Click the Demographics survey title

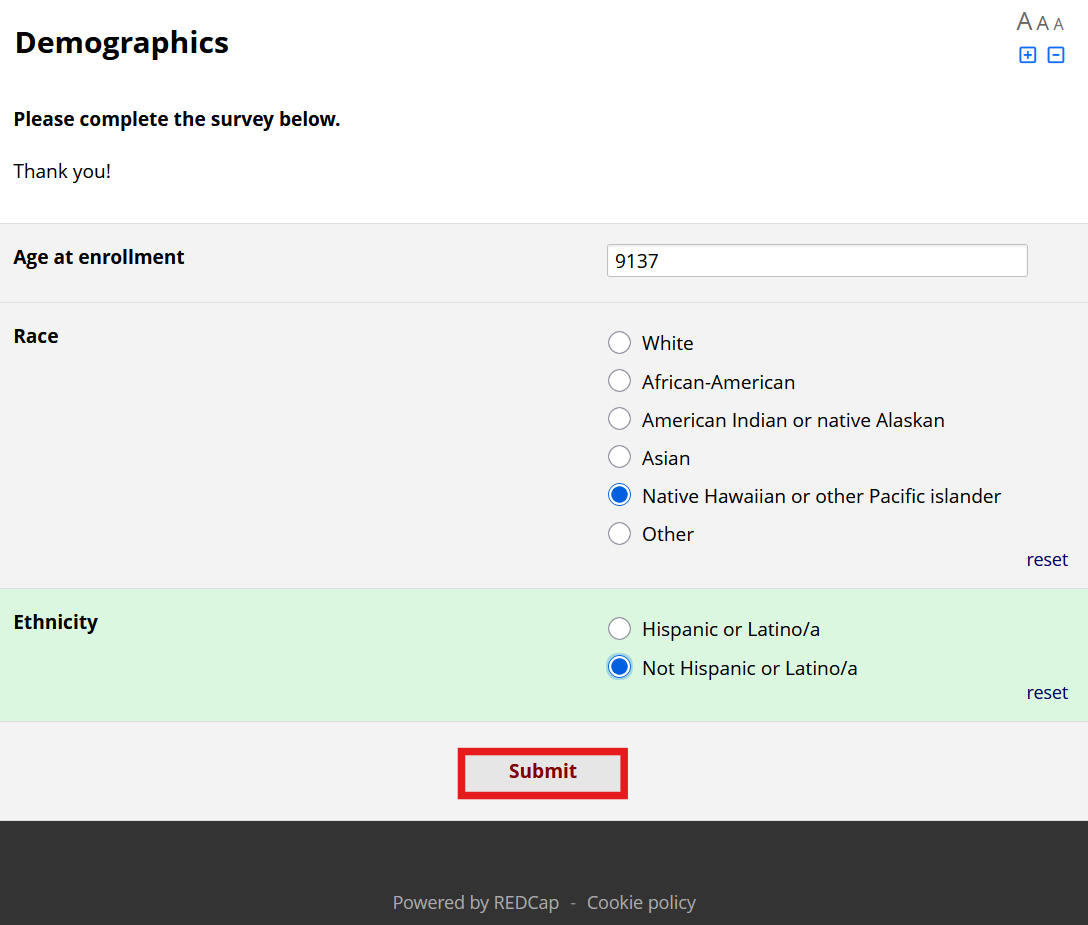(x=121, y=43)
